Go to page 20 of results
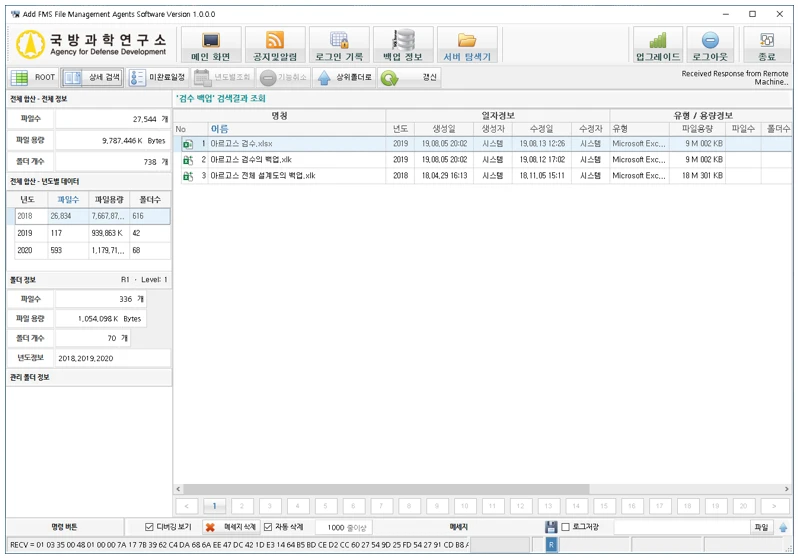 (x=744, y=506)
